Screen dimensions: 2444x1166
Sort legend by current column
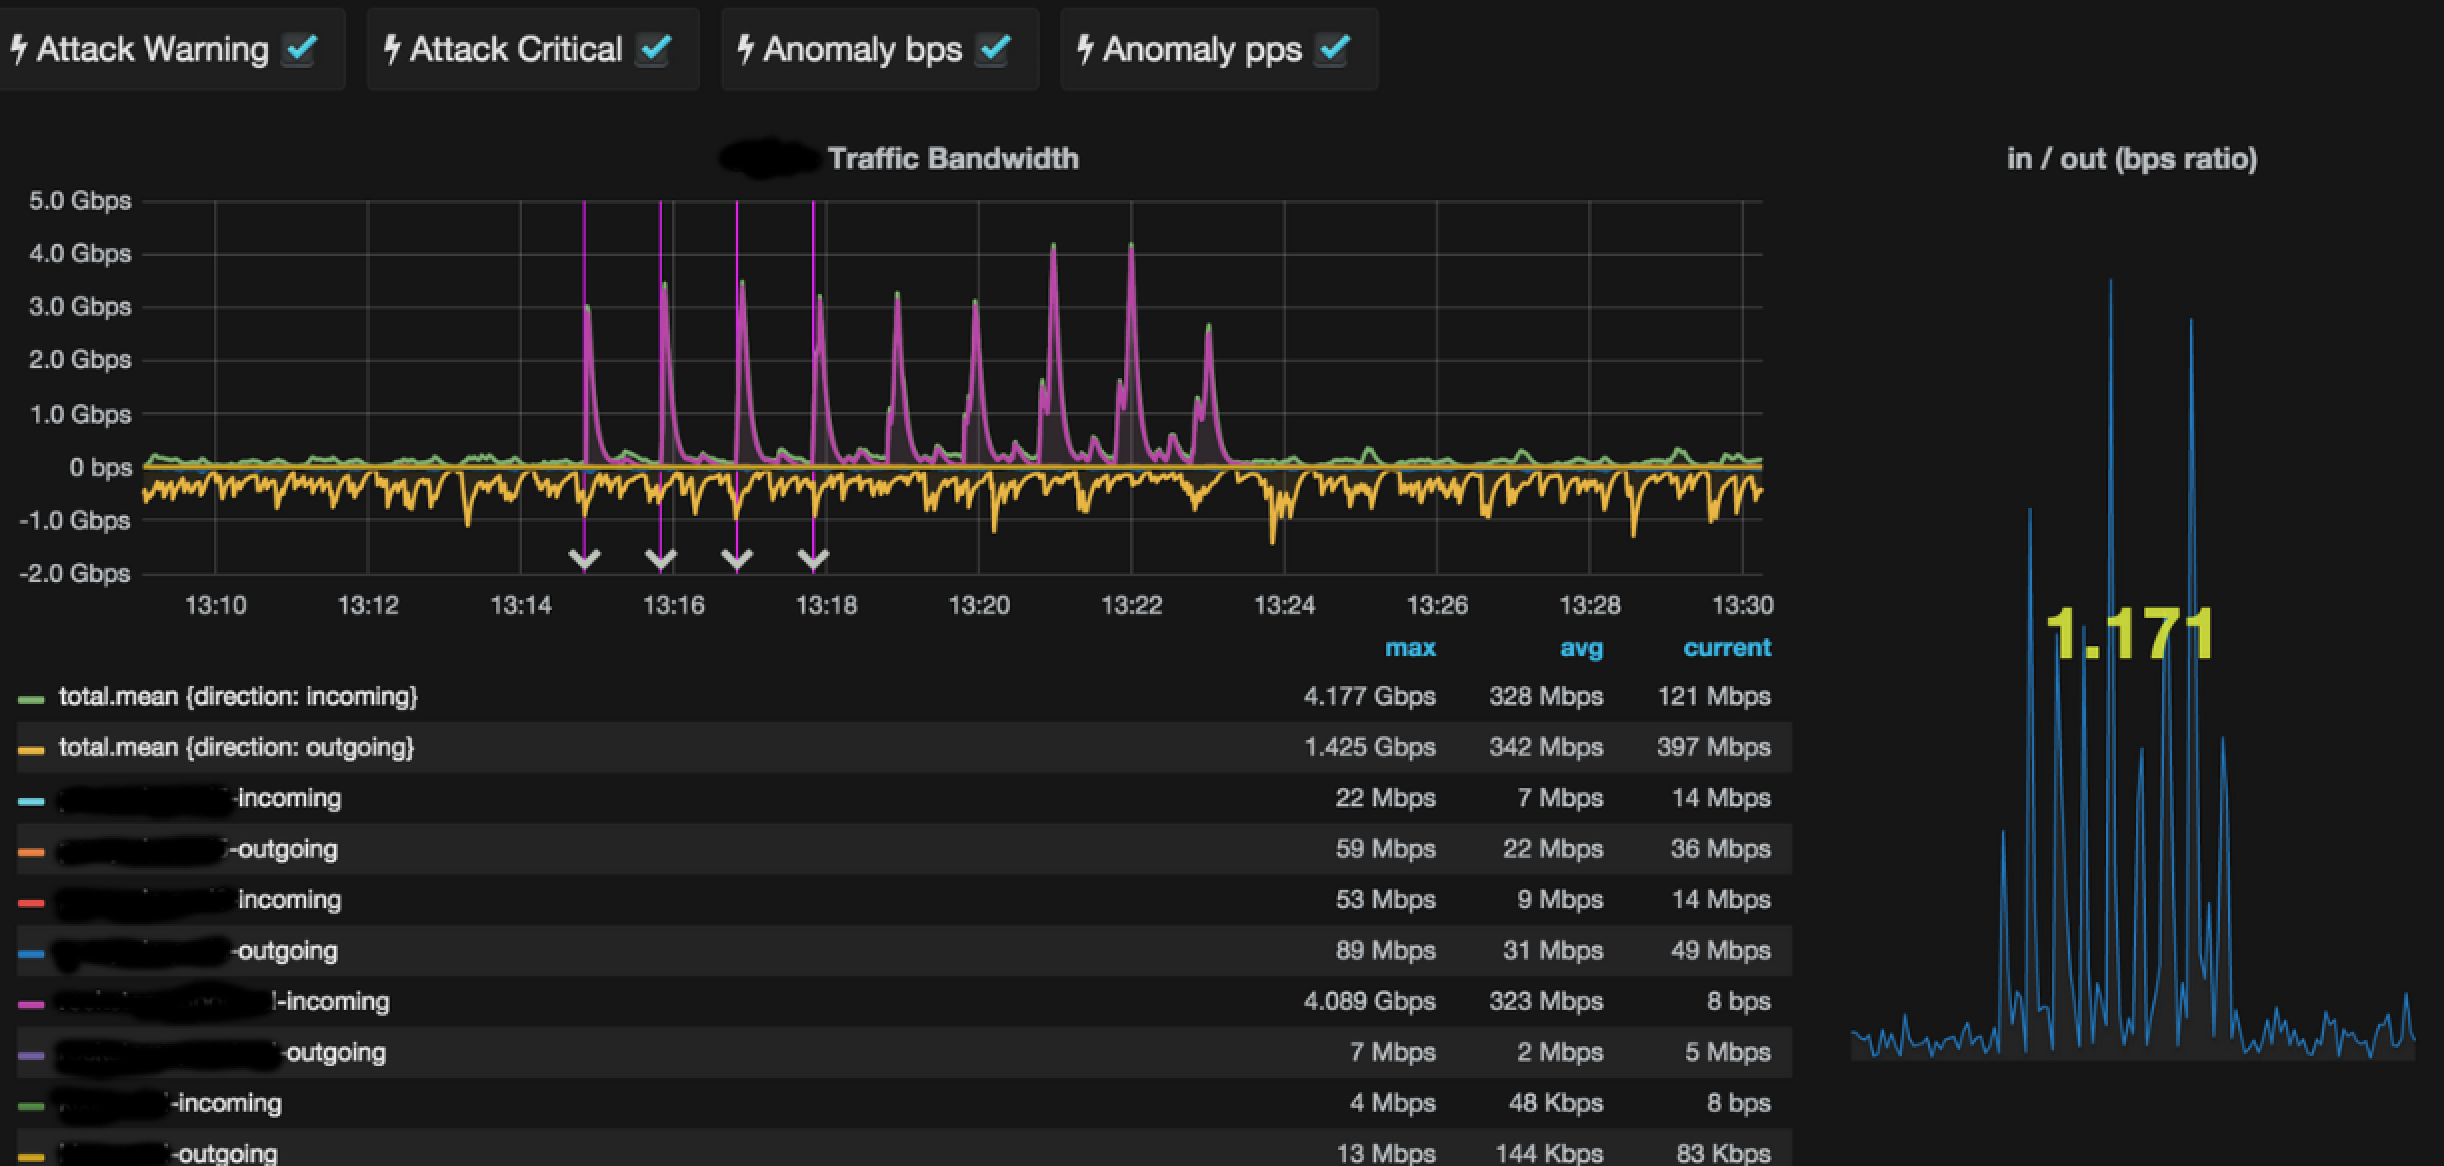(x=1727, y=648)
